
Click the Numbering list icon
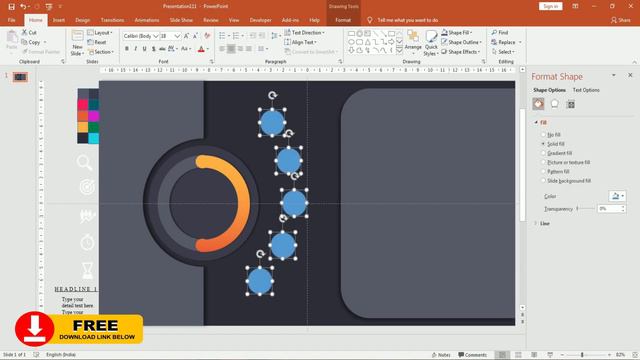(236, 36)
